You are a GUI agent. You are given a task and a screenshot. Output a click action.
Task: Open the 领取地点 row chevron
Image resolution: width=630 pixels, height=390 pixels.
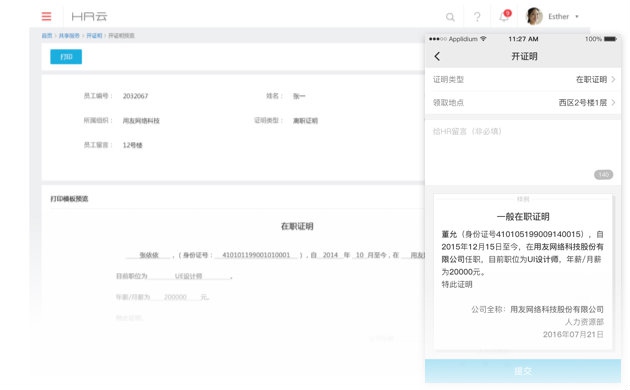613,103
